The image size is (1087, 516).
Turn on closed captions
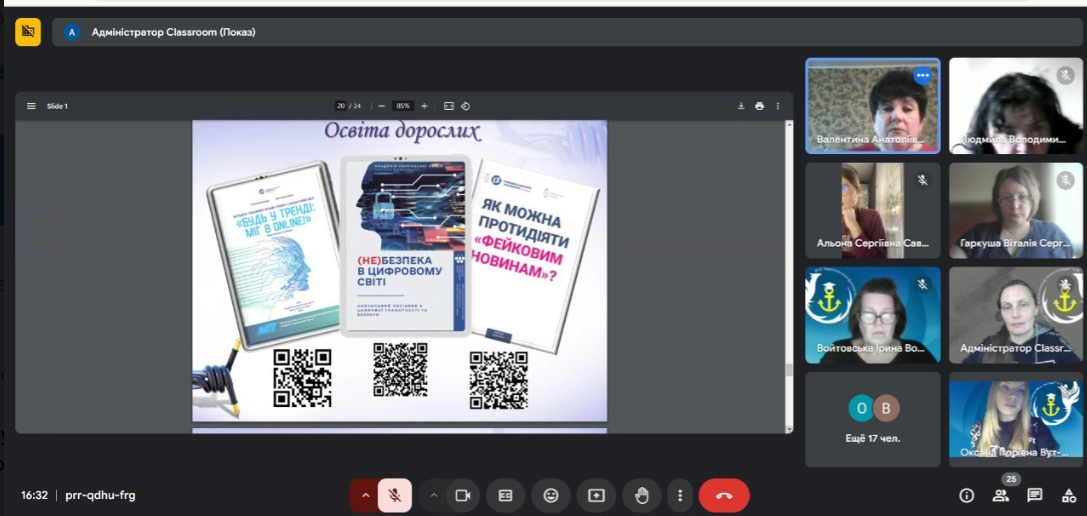point(506,495)
